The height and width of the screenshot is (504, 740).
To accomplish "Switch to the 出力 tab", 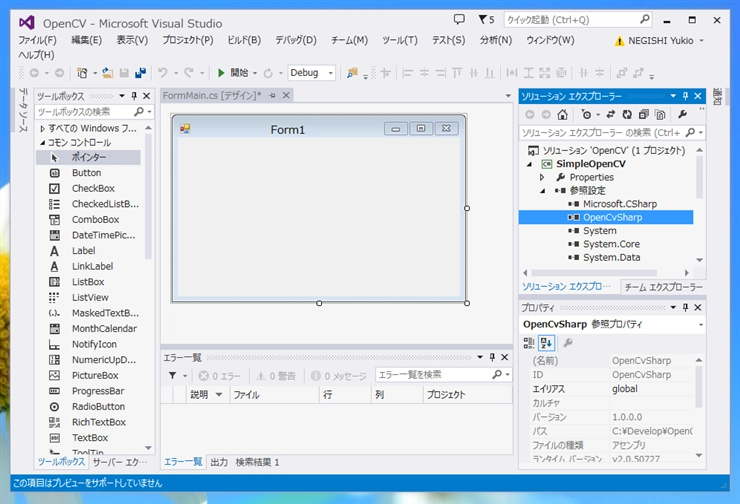I will (x=219, y=462).
